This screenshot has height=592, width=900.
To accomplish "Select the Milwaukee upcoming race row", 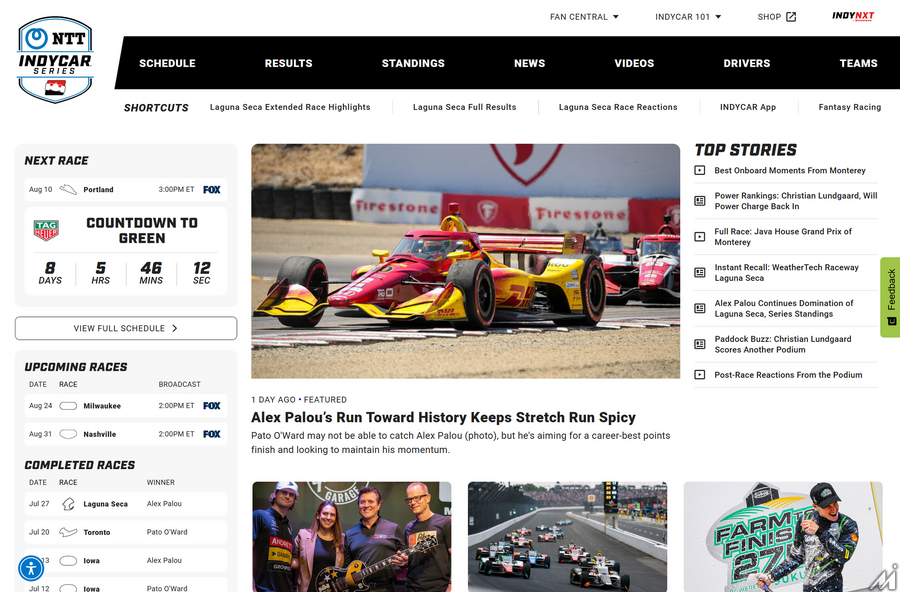I will click(126, 406).
